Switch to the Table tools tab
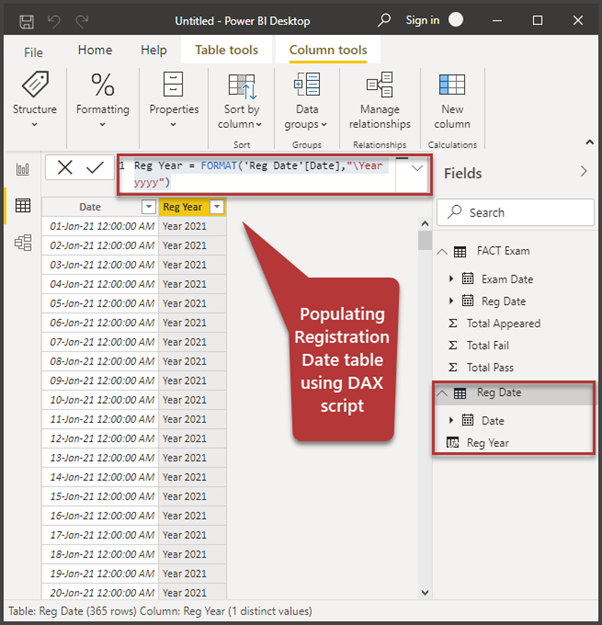602x625 pixels. [226, 50]
